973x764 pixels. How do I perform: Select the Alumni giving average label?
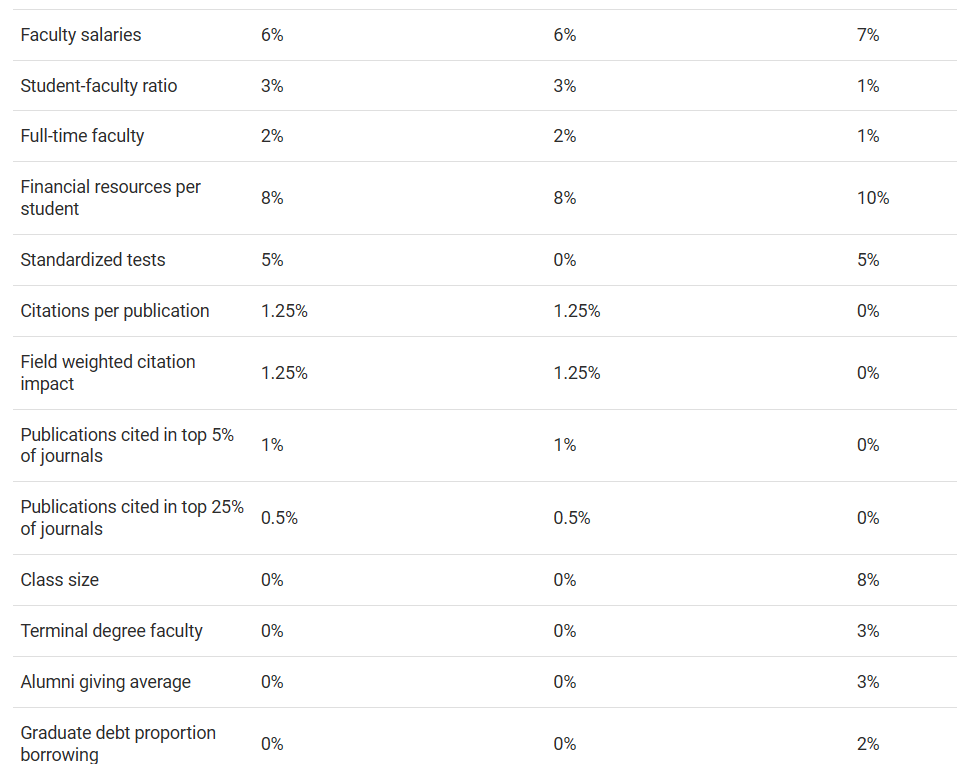point(105,682)
